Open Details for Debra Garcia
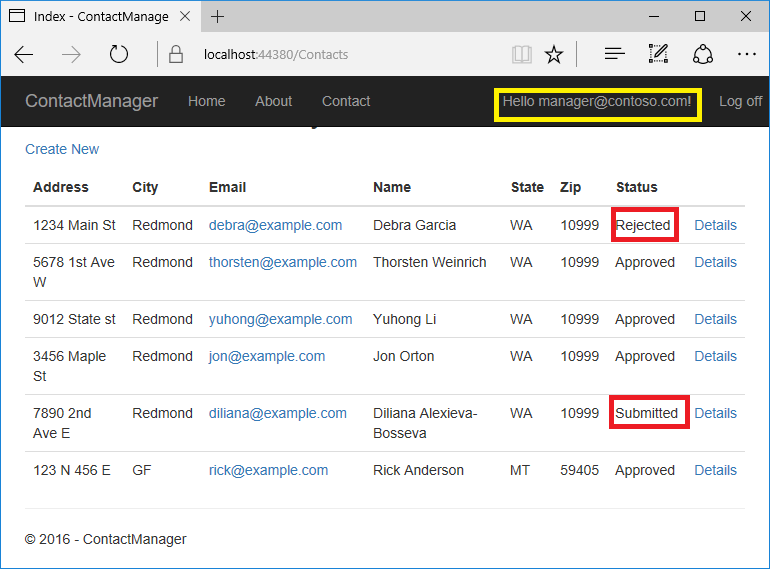770x569 pixels. tap(715, 225)
